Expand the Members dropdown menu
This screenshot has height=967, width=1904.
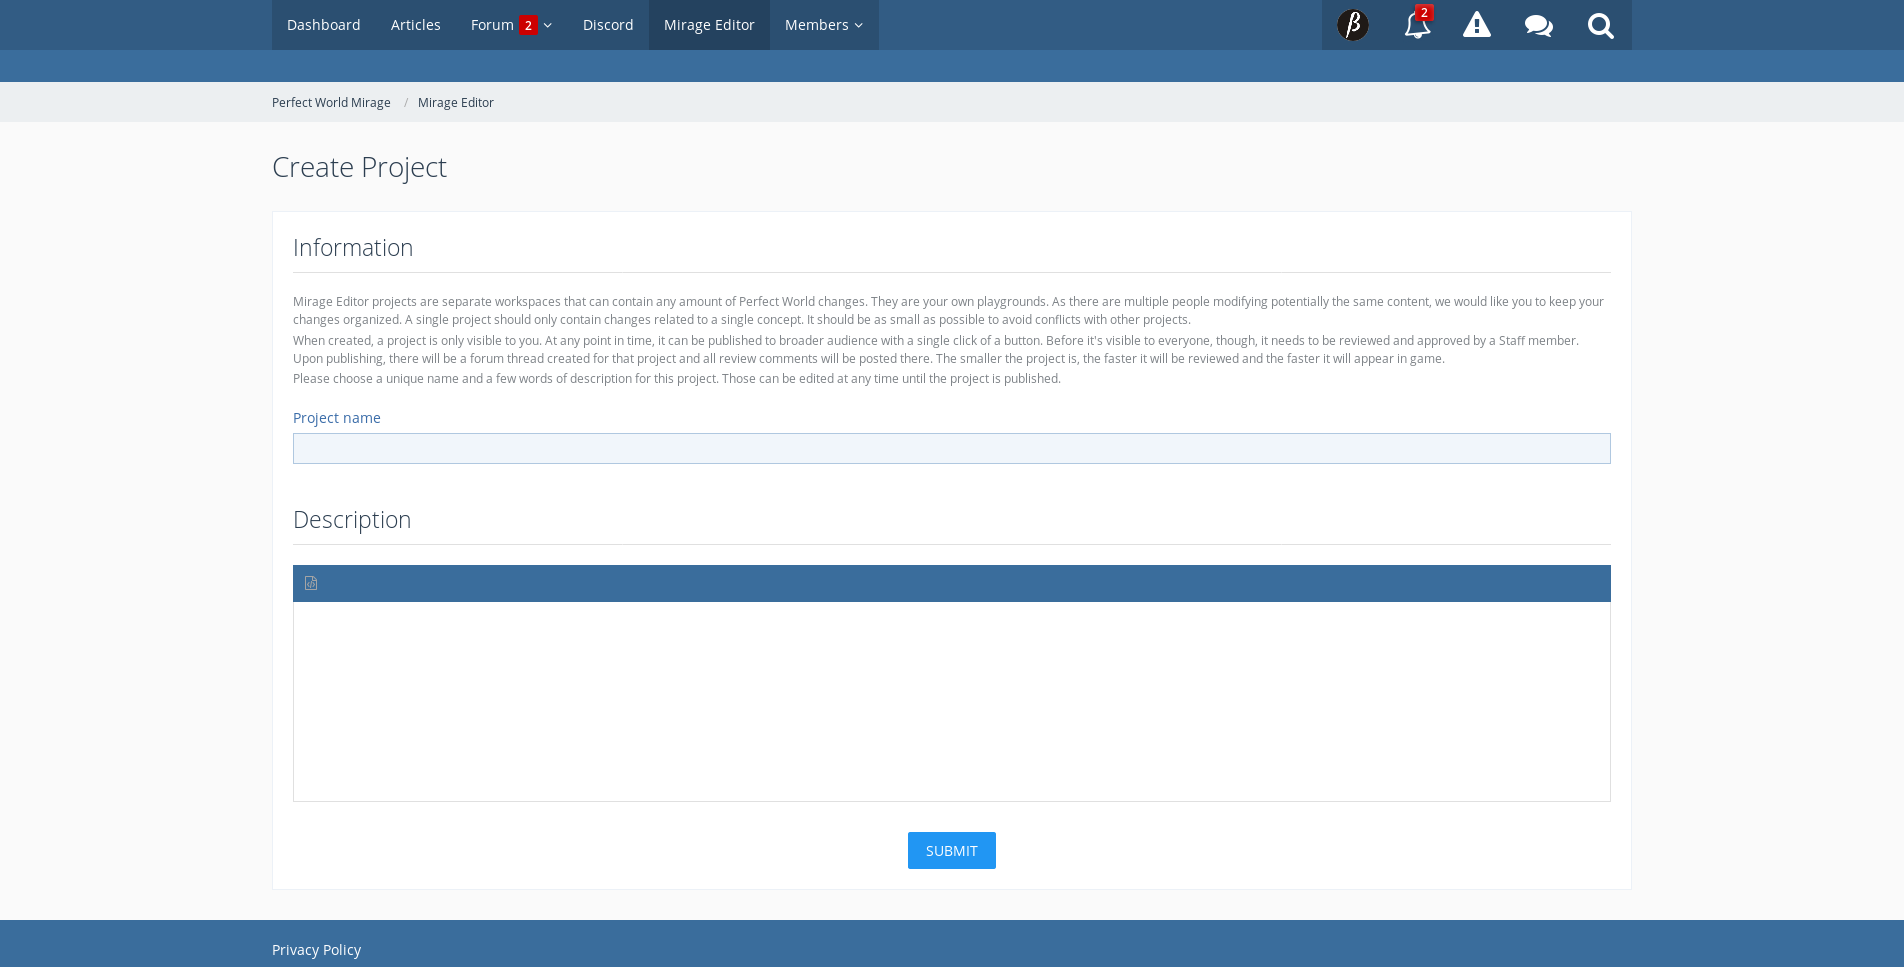pos(823,25)
